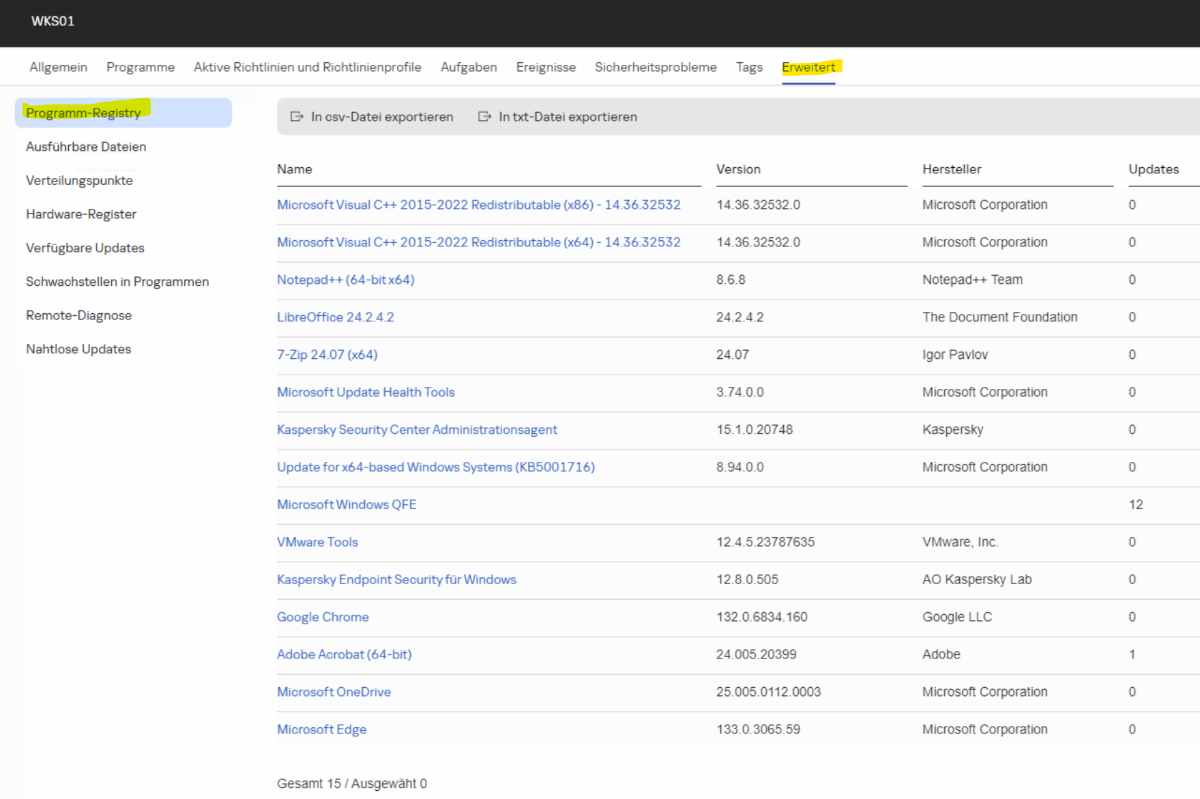Export list via 'In txt-Datei exportieren'
Viewport: 1200px width, 799px height.
click(567, 117)
